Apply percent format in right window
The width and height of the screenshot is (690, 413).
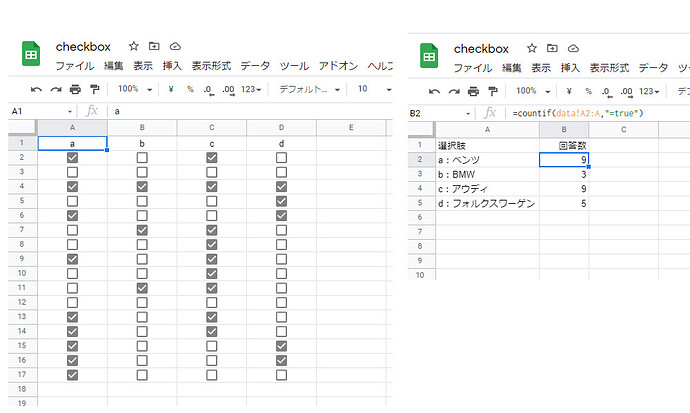tap(588, 91)
